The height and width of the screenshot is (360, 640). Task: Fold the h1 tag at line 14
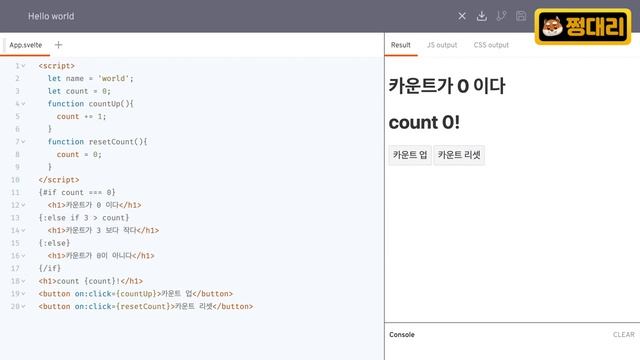point(24,230)
